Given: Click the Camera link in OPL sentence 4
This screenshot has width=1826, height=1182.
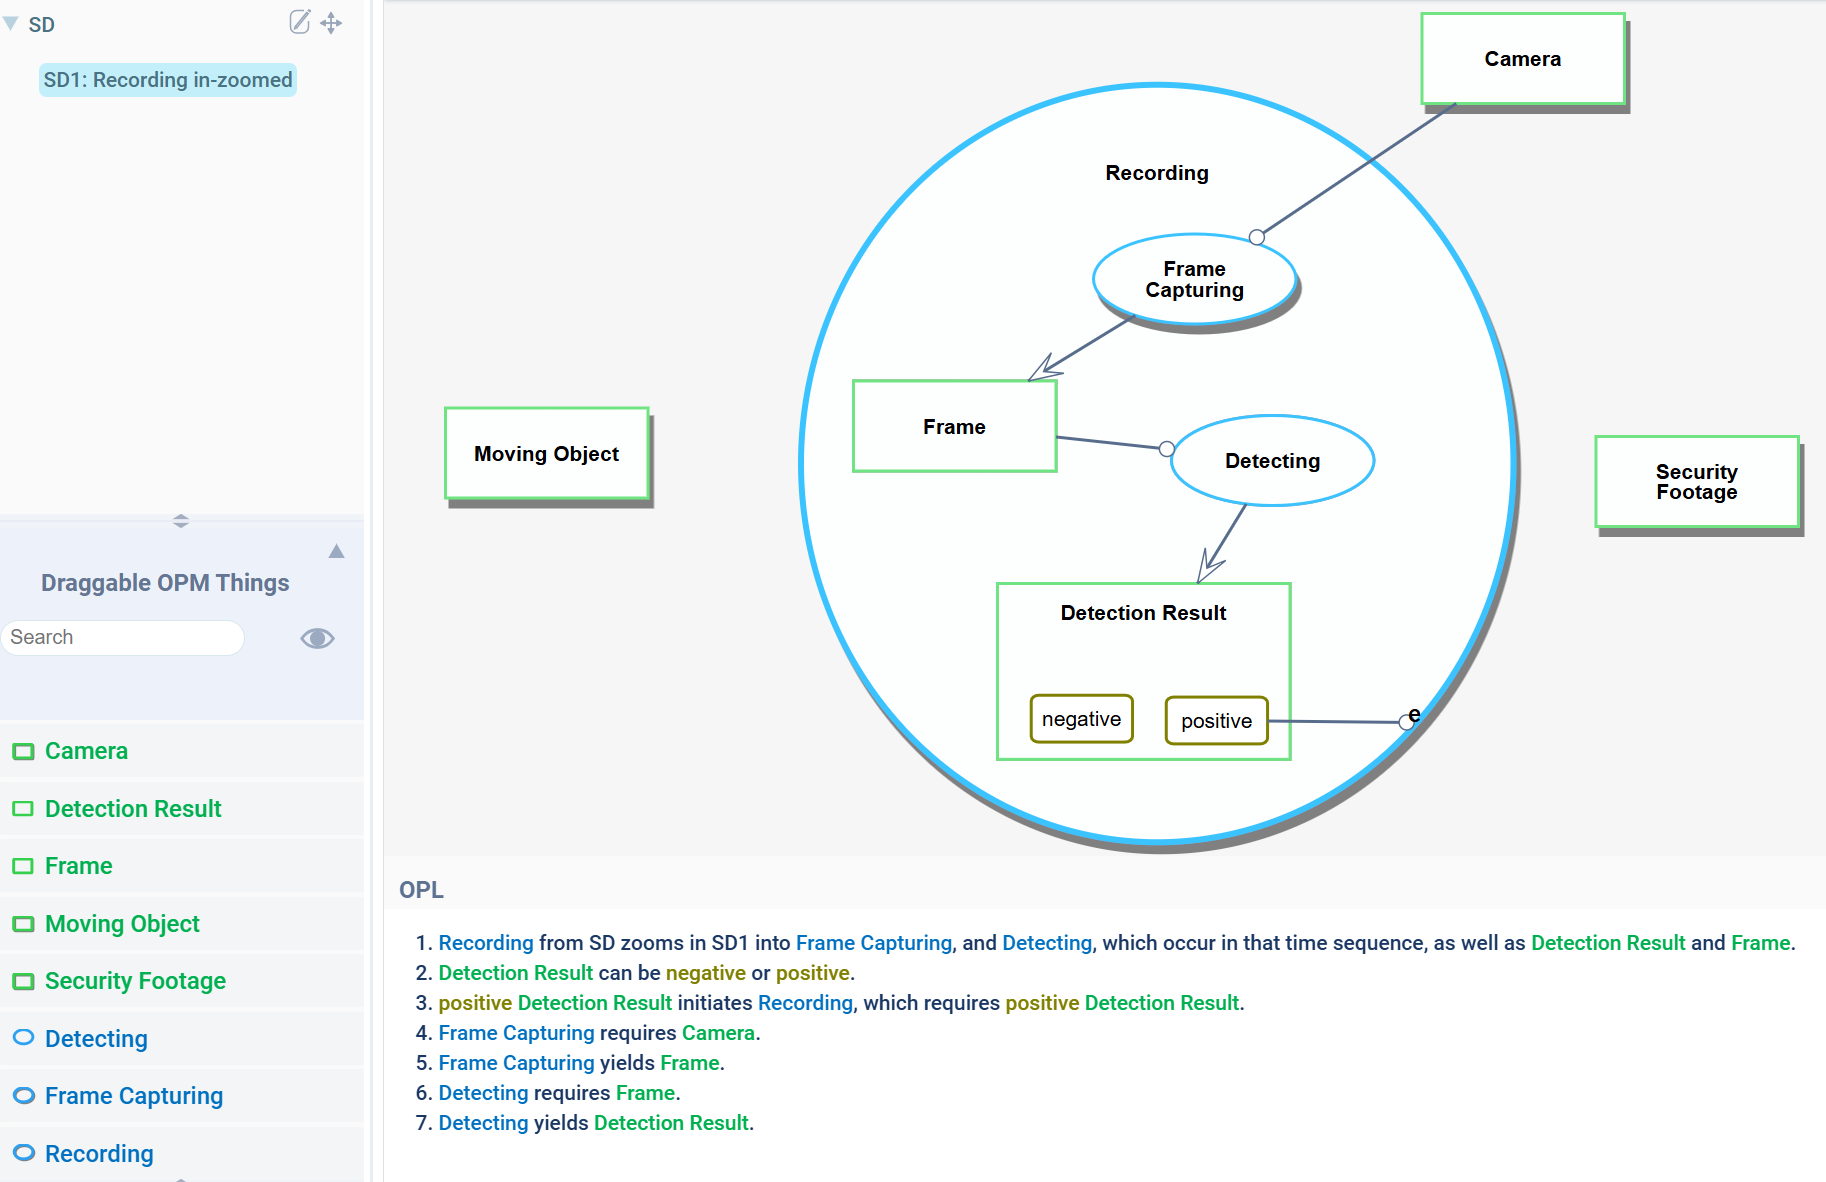Looking at the screenshot, I should click(717, 1033).
